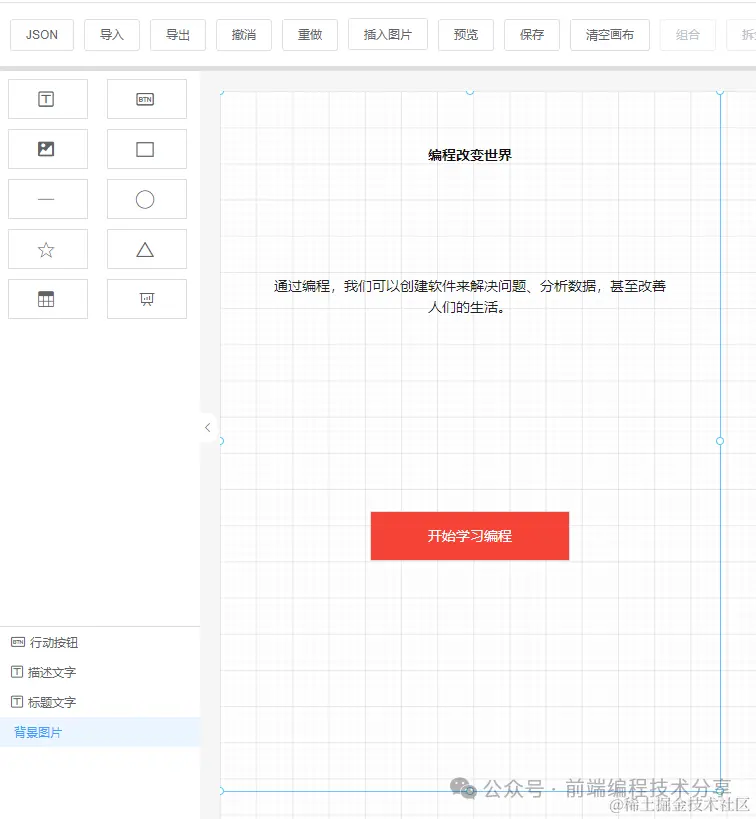
Task: Click the top-middle selection handle
Action: (x=470, y=91)
